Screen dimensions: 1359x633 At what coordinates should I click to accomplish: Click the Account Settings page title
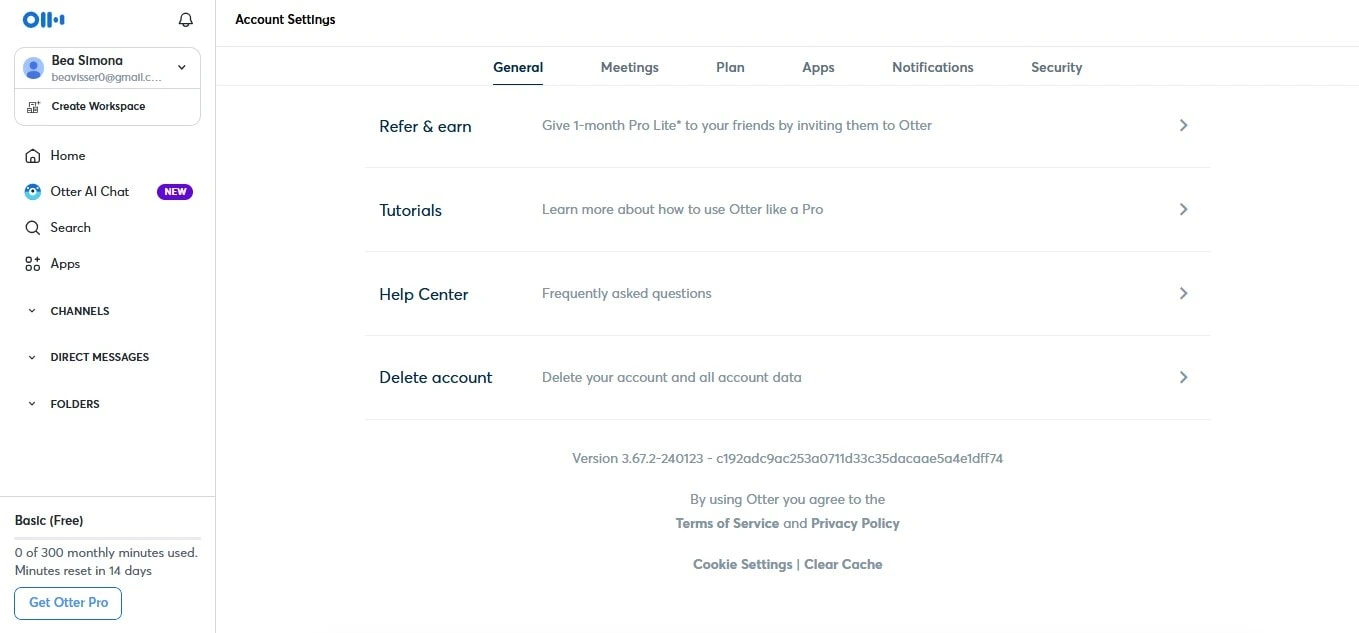tap(285, 20)
